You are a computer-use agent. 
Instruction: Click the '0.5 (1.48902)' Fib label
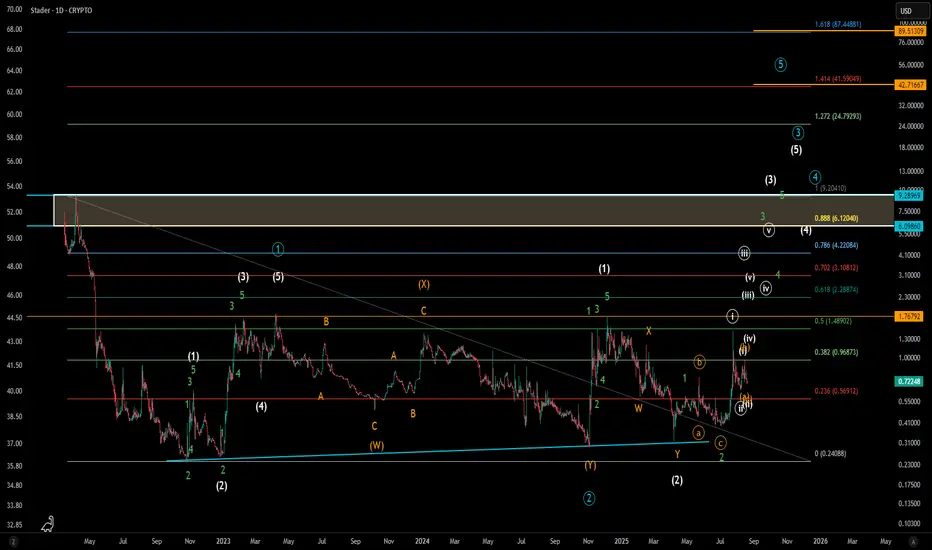pyautogui.click(x=833, y=321)
